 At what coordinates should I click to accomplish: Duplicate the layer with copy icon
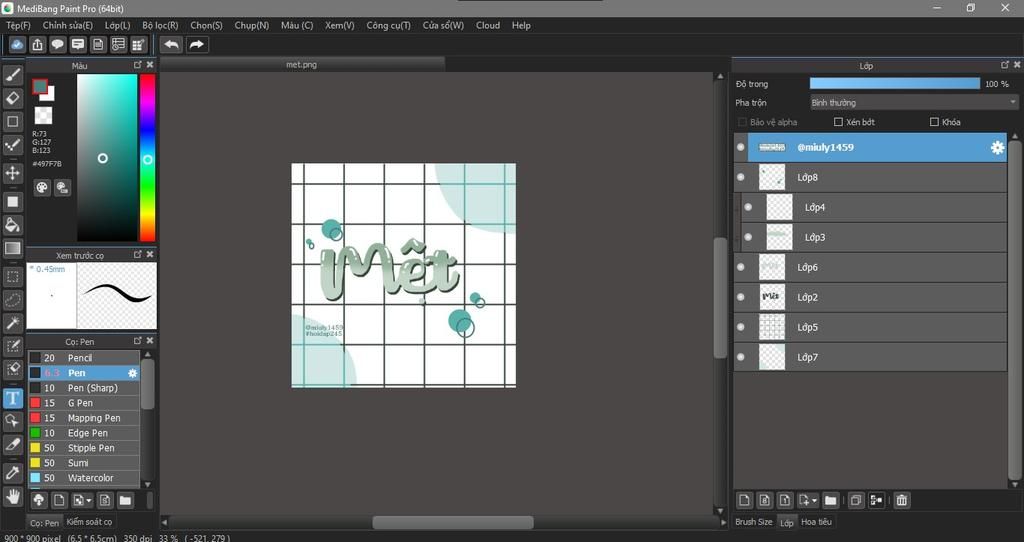[x=856, y=500]
